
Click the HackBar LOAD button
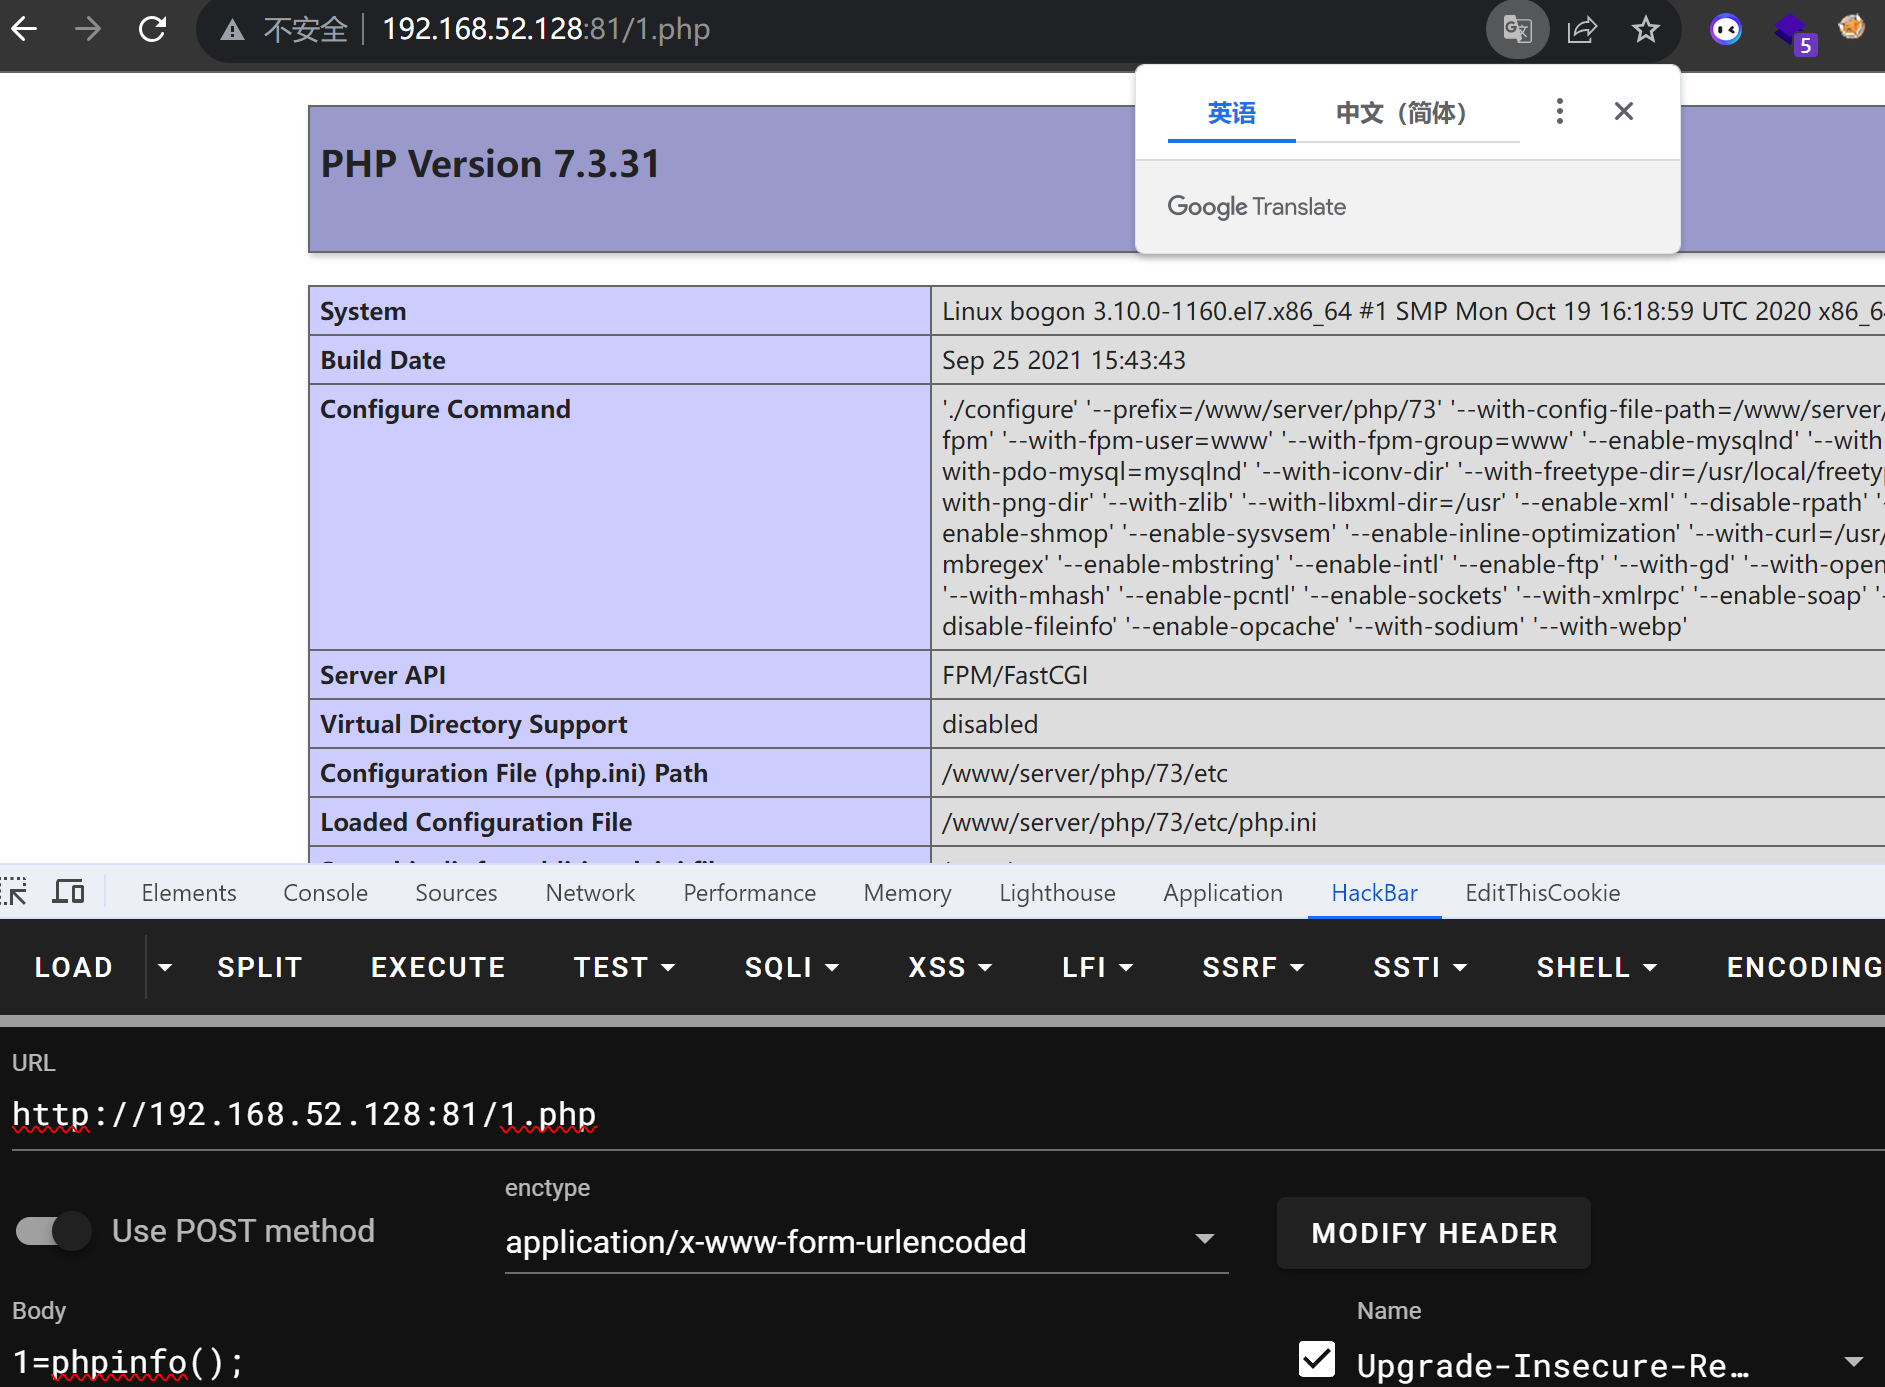click(x=74, y=967)
